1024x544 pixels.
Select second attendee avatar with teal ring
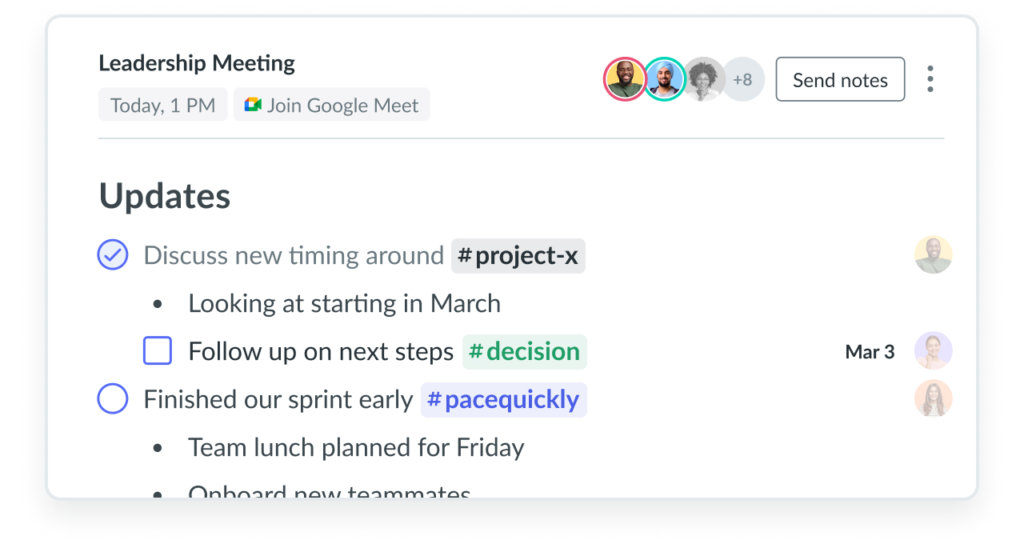664,79
